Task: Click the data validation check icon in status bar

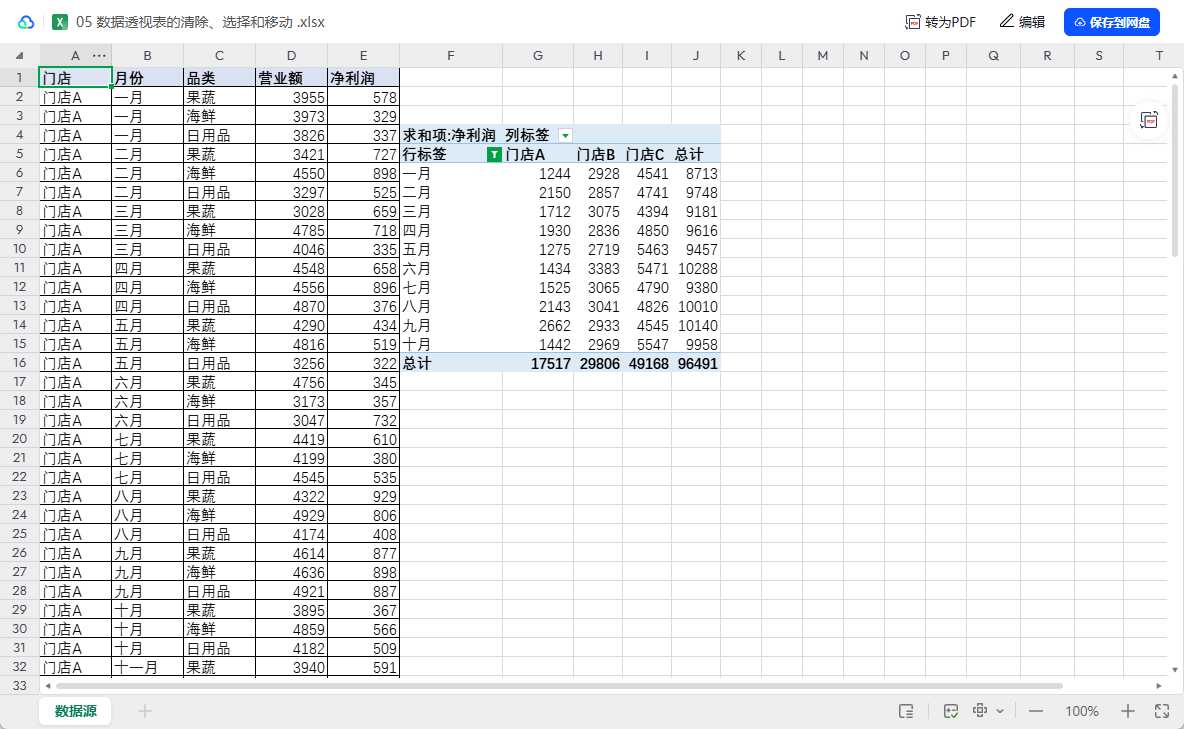Action: click(950, 710)
